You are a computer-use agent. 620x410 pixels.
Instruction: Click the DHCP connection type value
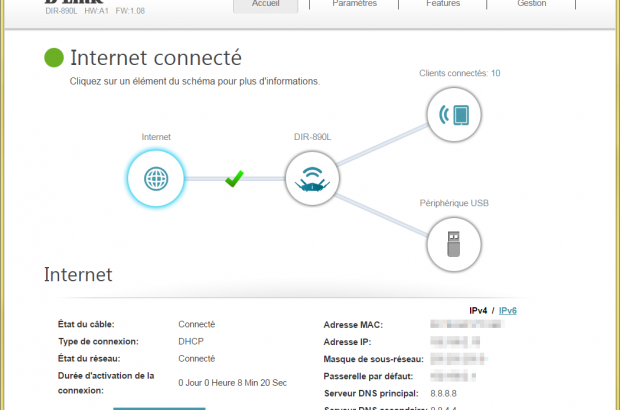(x=192, y=341)
